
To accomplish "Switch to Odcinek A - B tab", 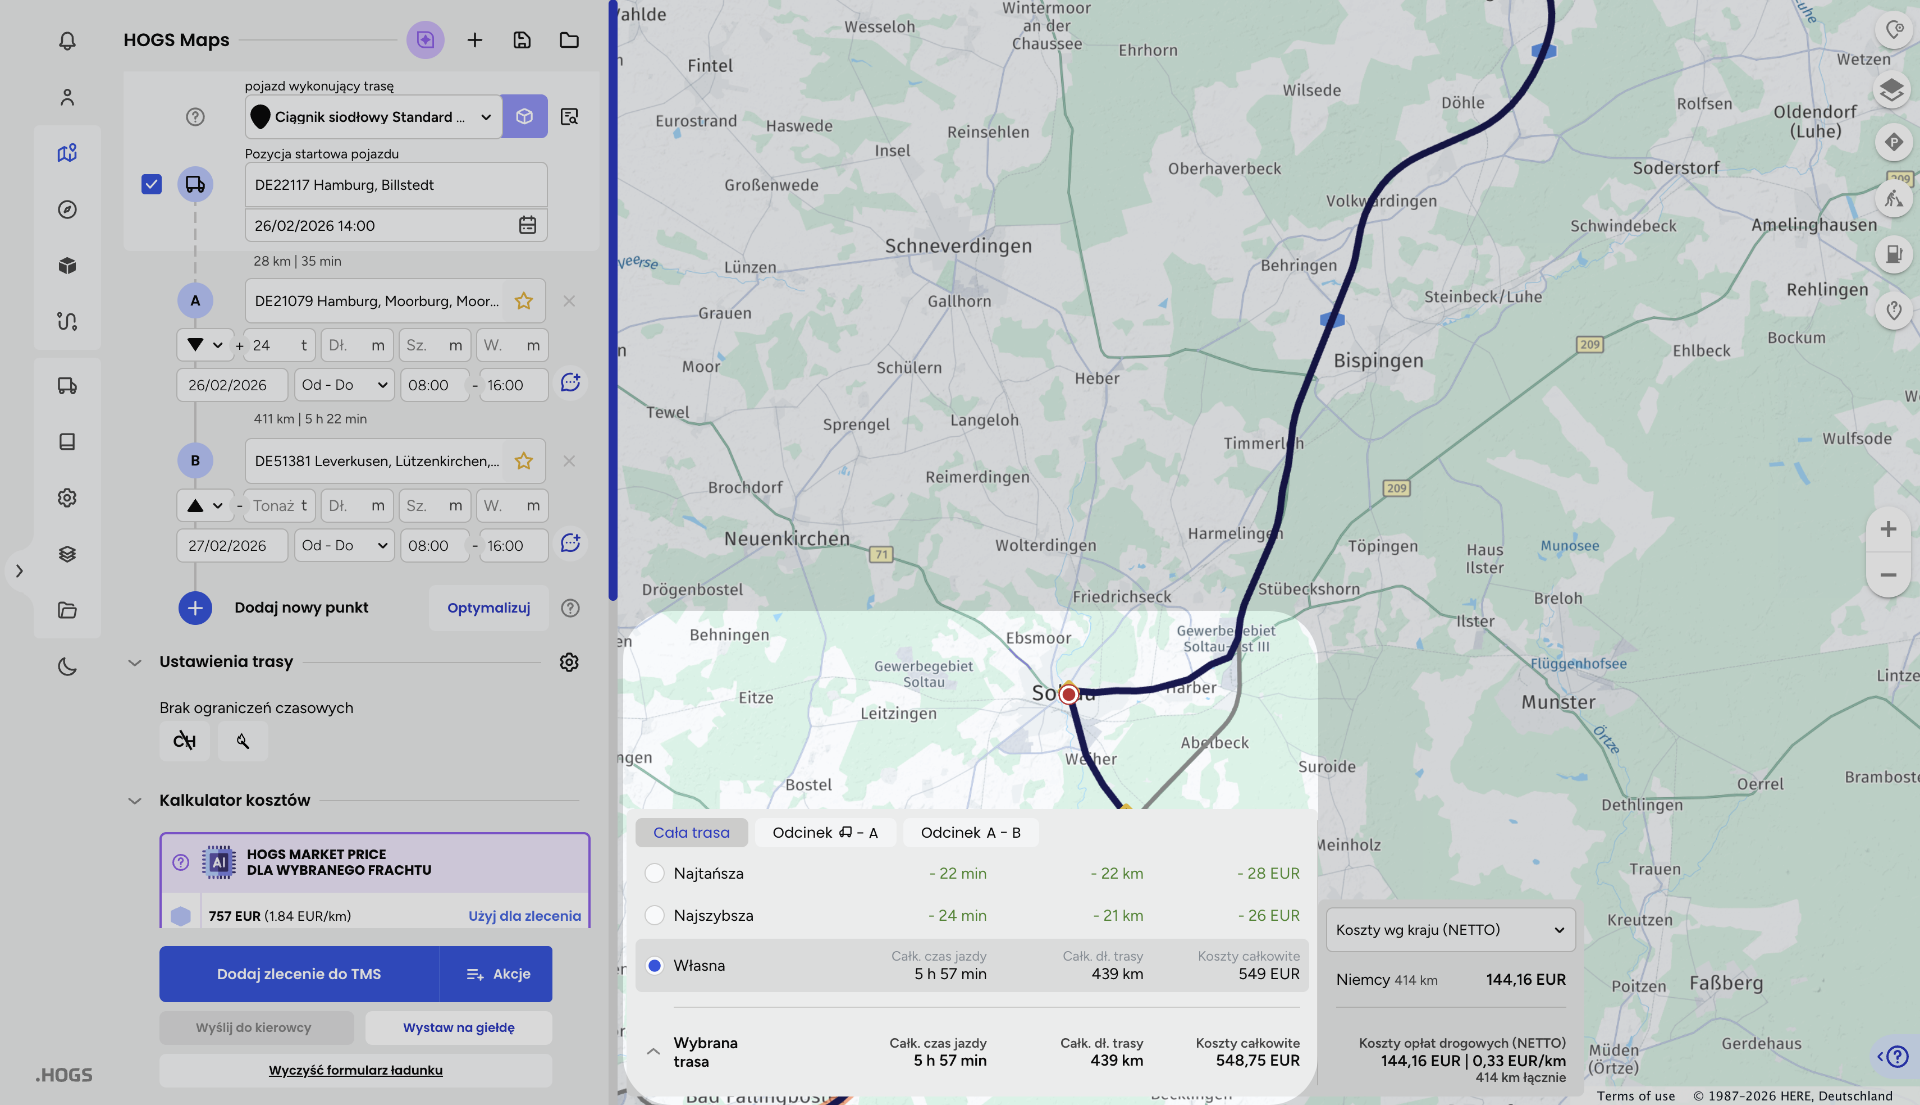I will [x=970, y=833].
